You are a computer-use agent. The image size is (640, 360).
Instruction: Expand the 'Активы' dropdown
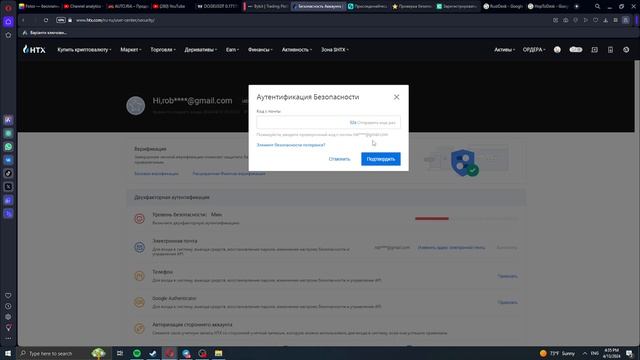coord(504,50)
